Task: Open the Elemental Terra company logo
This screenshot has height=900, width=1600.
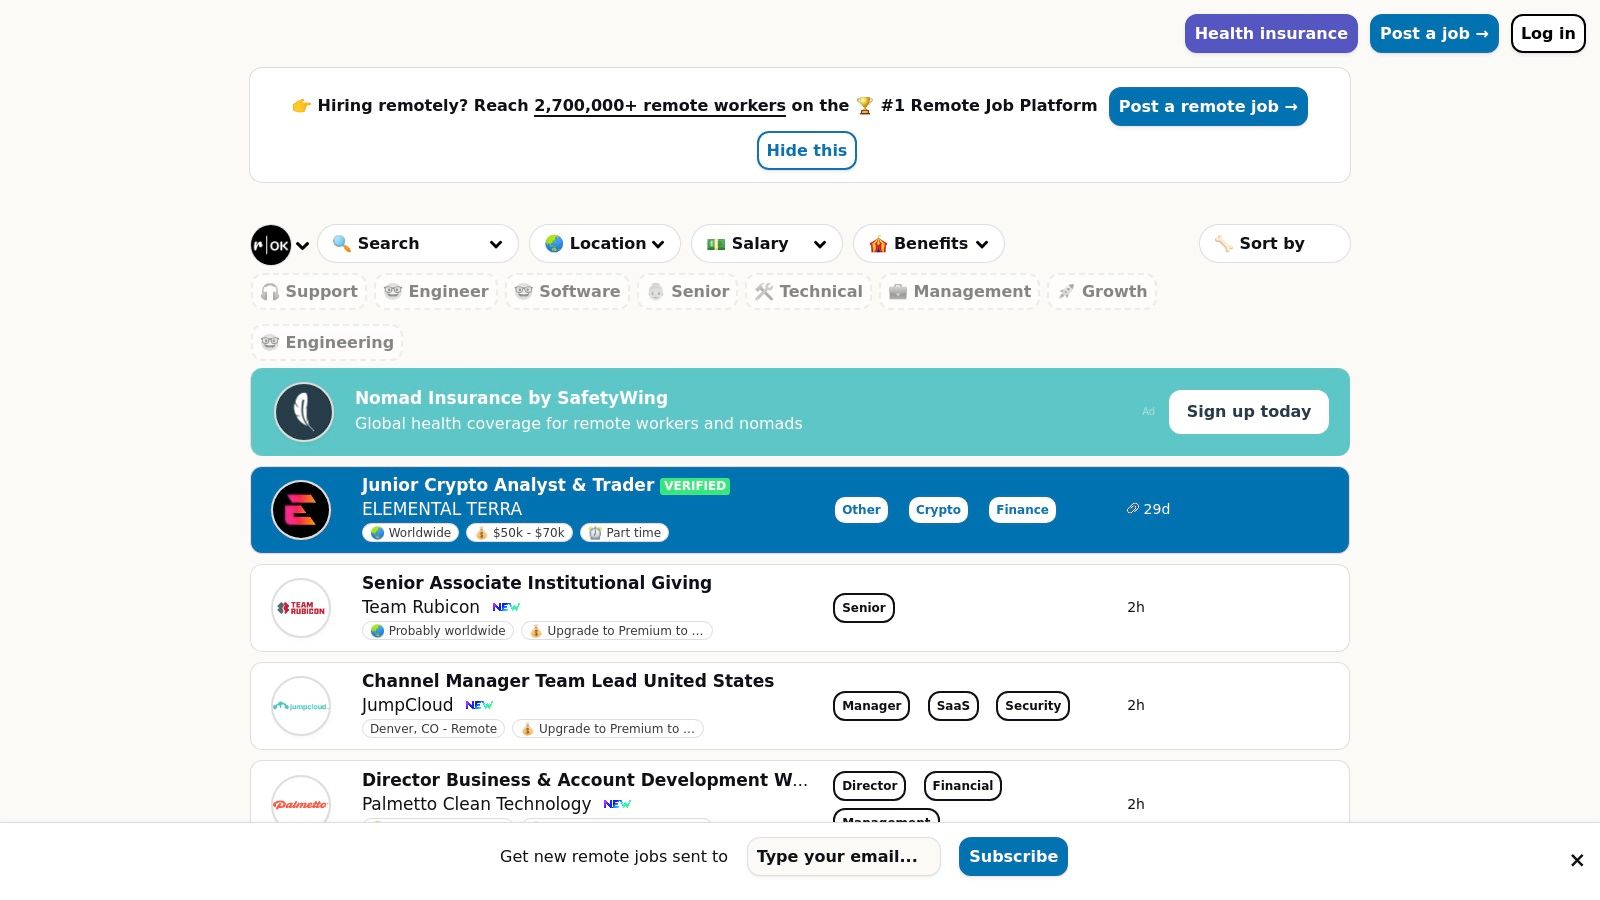Action: [301, 510]
